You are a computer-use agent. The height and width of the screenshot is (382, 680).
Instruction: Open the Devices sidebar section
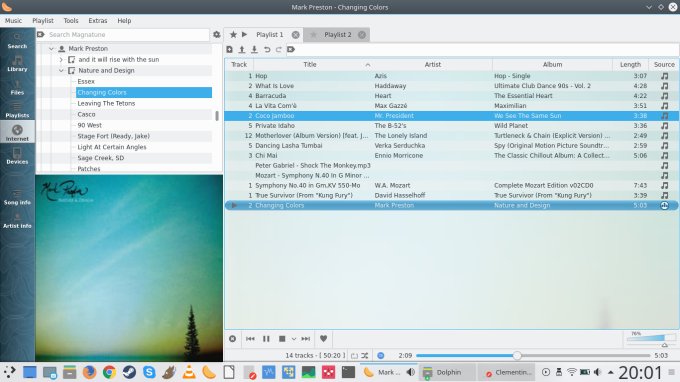pos(17,156)
